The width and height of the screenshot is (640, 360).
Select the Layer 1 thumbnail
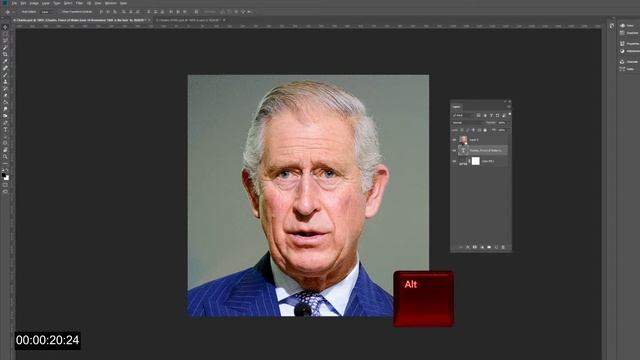pos(463,140)
